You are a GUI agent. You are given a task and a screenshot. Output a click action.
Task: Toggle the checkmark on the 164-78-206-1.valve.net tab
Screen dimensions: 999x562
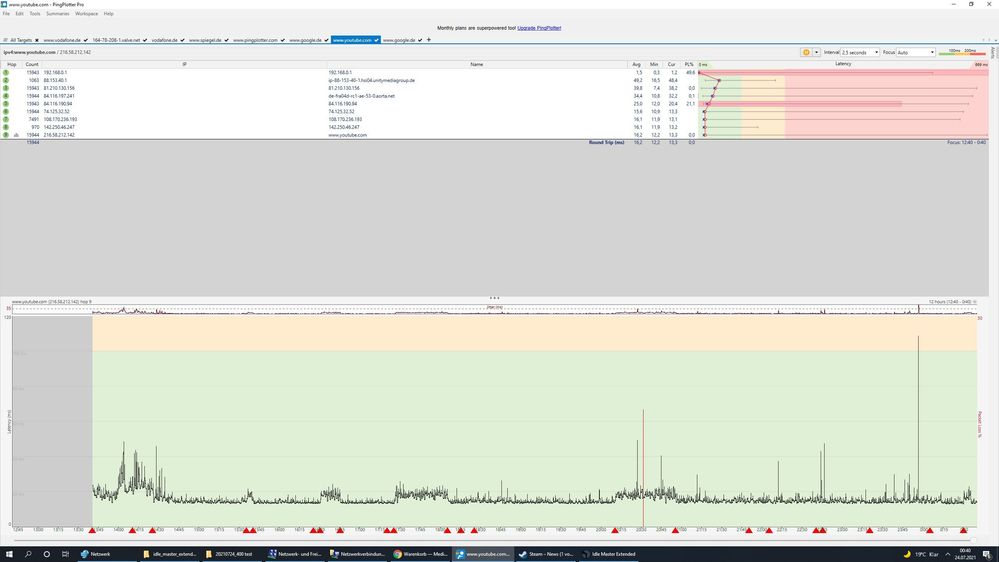coord(145,40)
